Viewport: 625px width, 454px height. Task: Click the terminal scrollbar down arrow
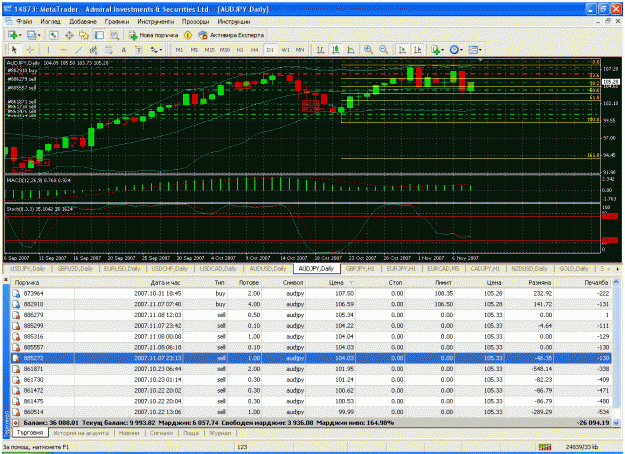(616, 423)
